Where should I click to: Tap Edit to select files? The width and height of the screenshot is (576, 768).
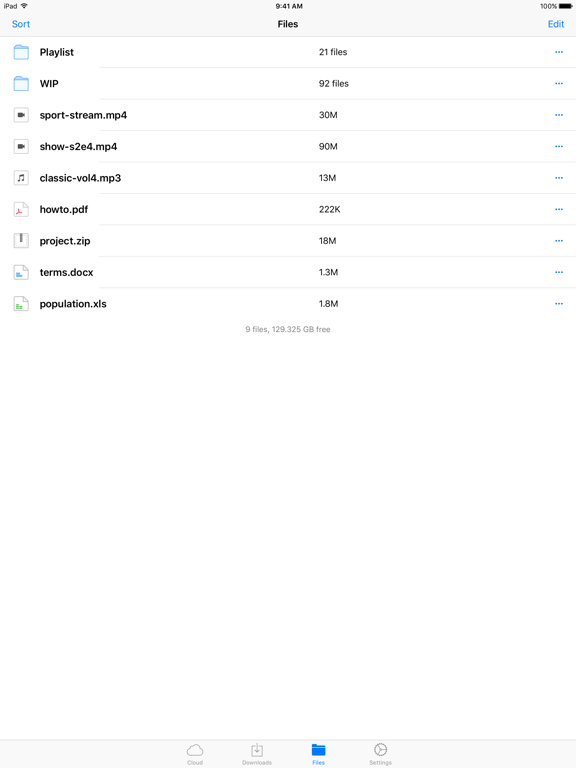pos(556,24)
